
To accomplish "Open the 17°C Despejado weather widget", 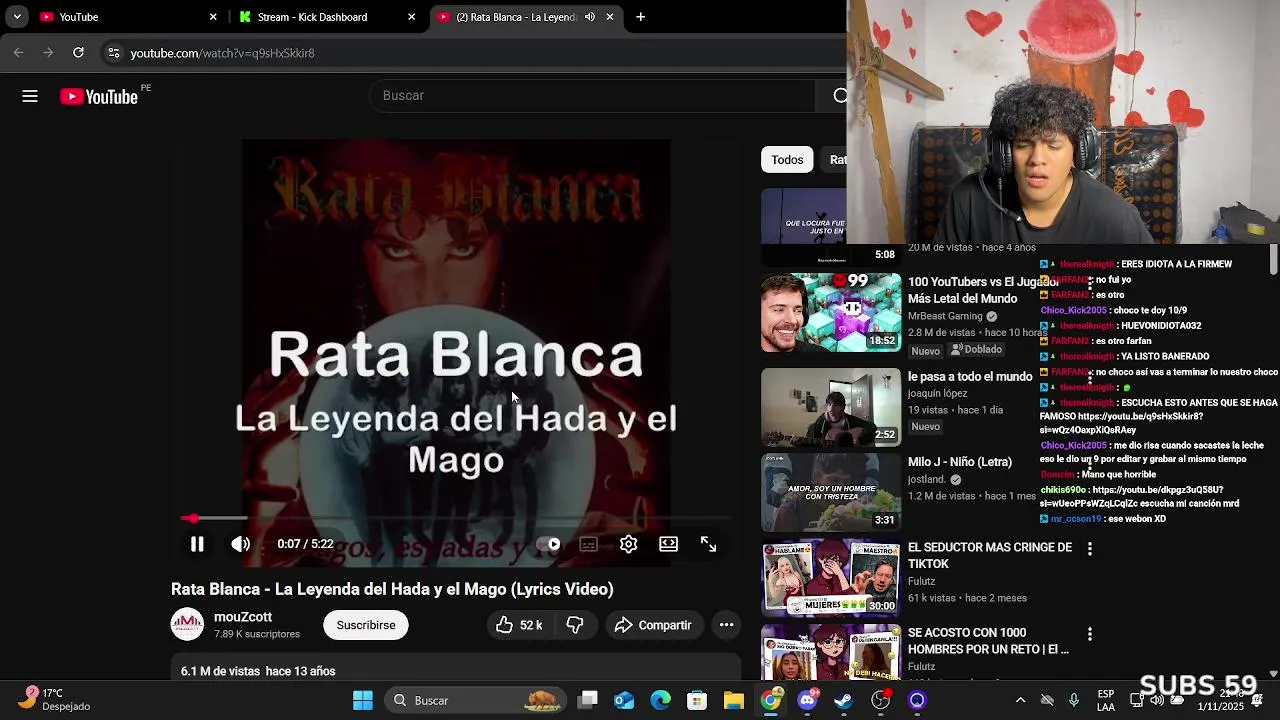I will click(x=60, y=700).
